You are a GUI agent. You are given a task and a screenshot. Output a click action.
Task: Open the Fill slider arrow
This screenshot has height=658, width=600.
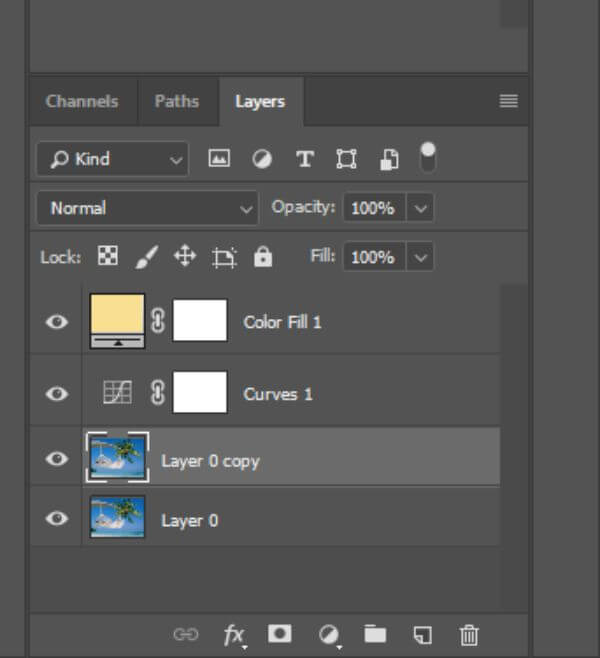[x=420, y=256]
